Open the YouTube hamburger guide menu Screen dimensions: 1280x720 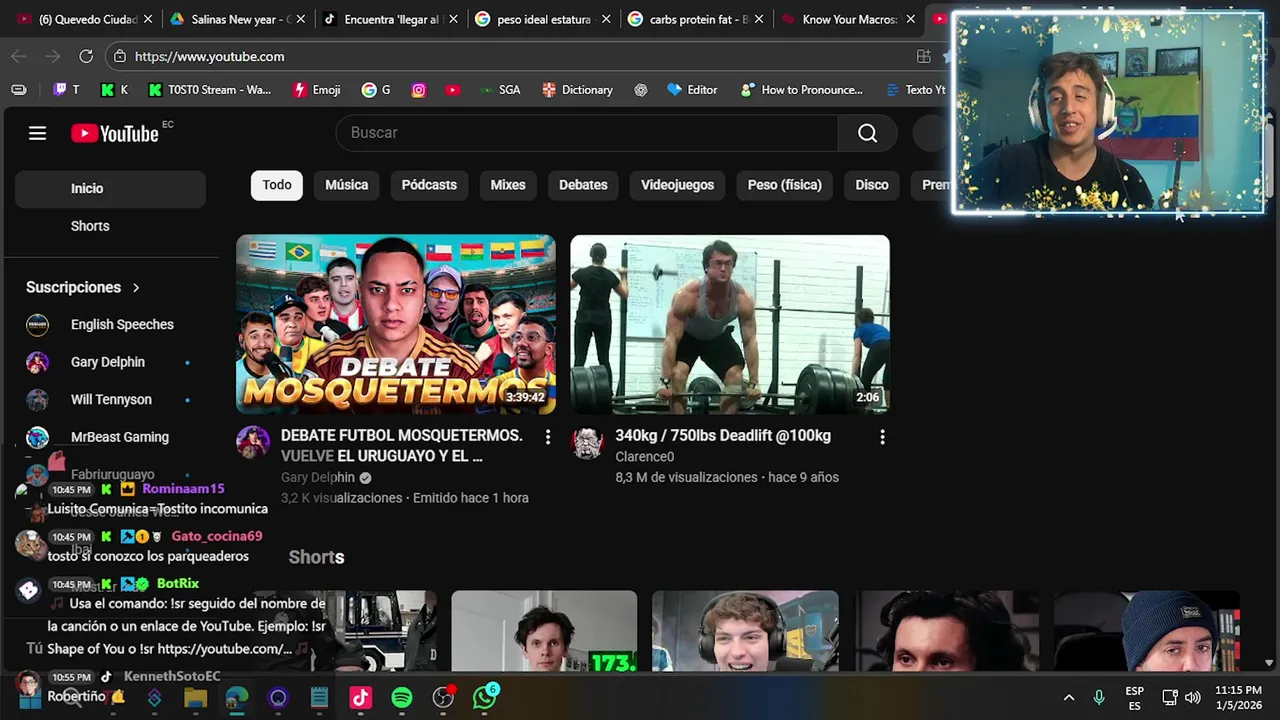click(x=37, y=133)
